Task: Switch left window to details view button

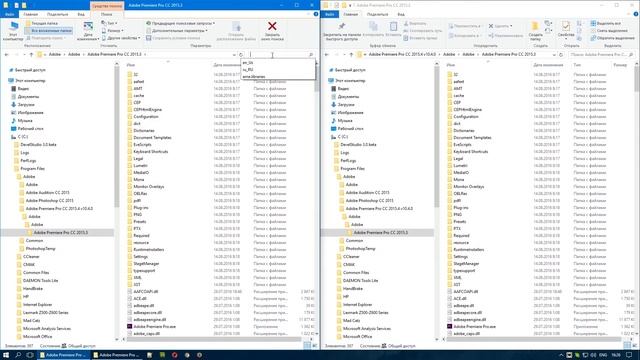Action: point(307,346)
